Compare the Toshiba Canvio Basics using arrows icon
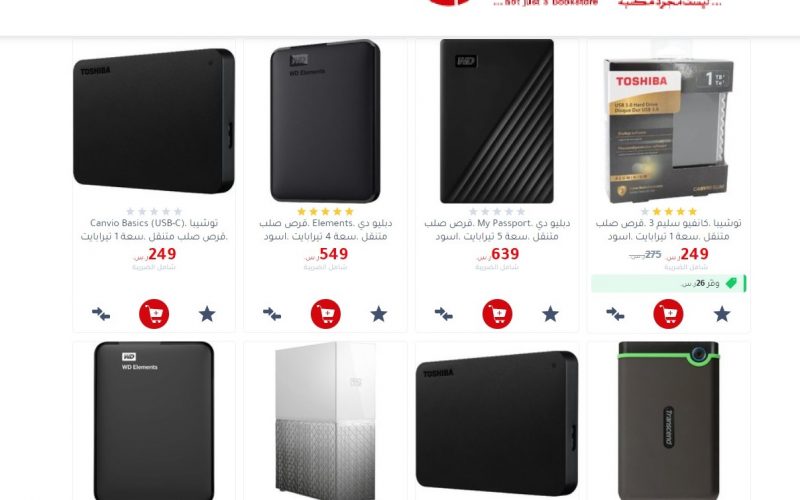 pyautogui.click(x=101, y=314)
